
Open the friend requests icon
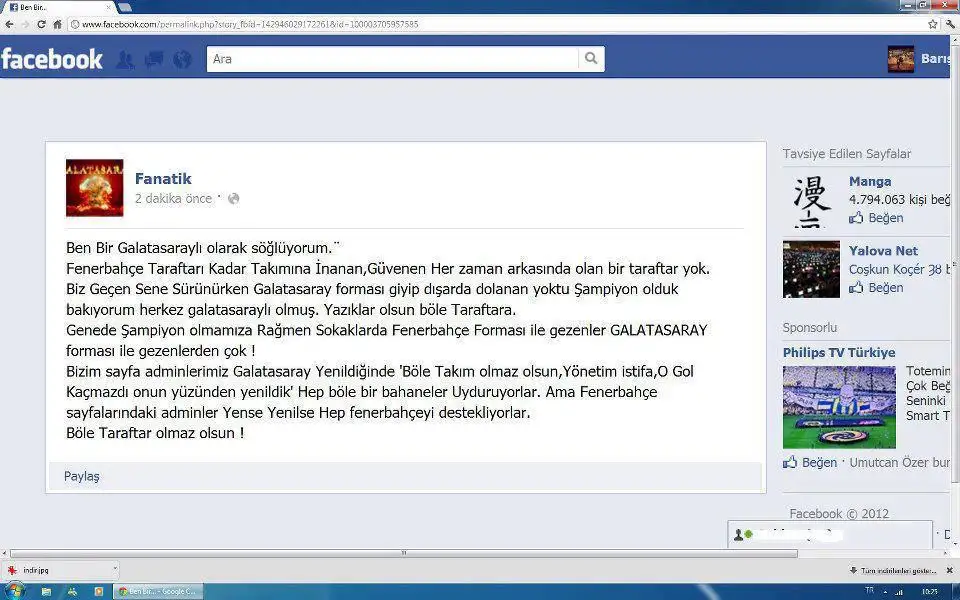125,59
